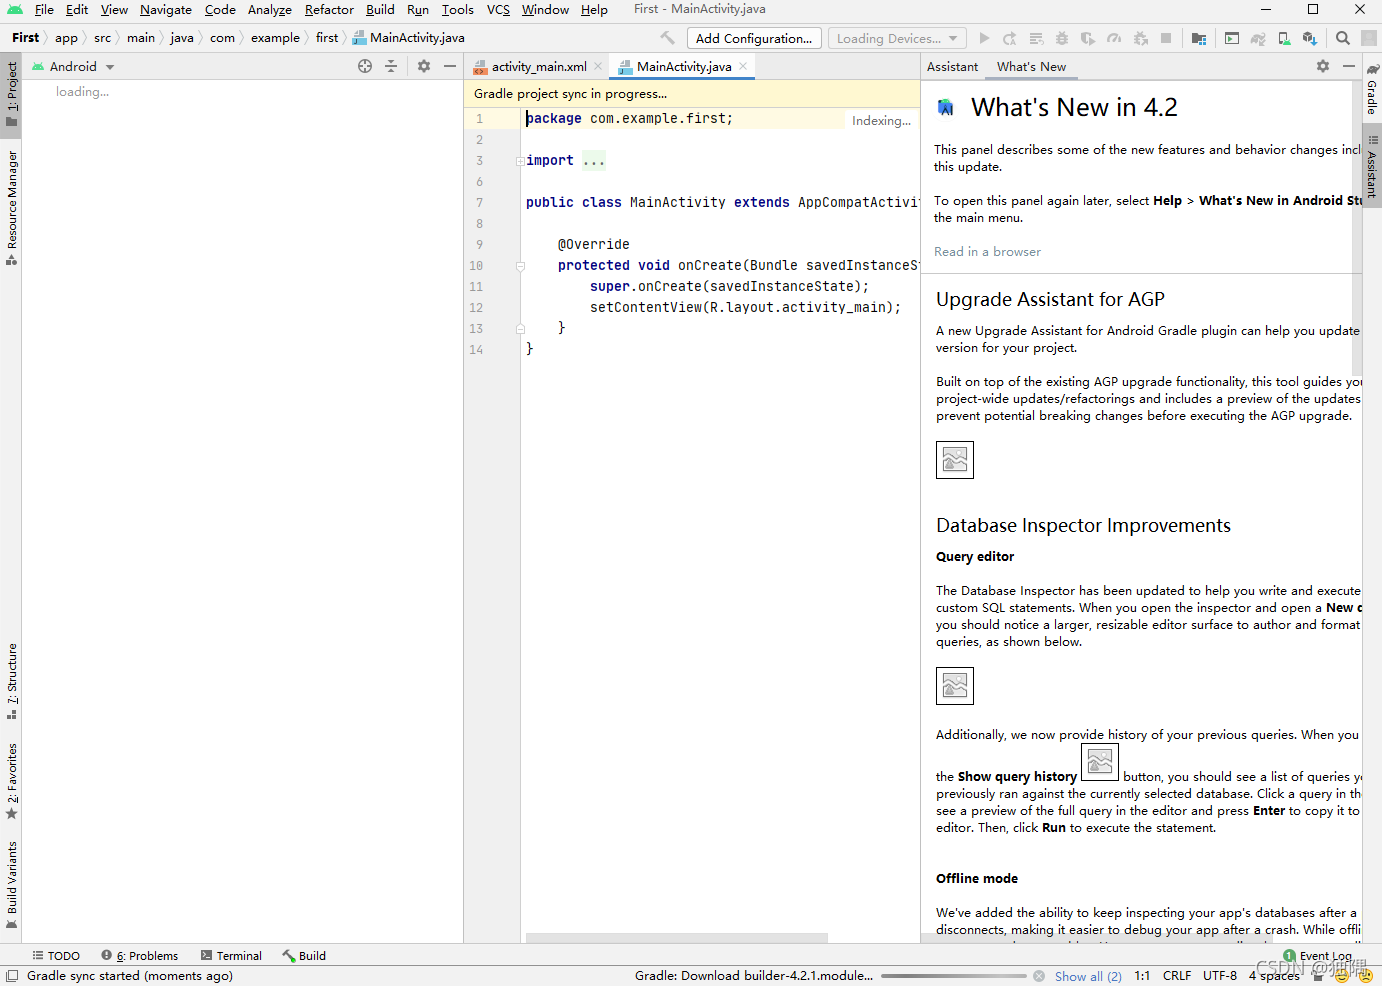Toggle the Build Variants side tool window

pyautogui.click(x=11, y=886)
